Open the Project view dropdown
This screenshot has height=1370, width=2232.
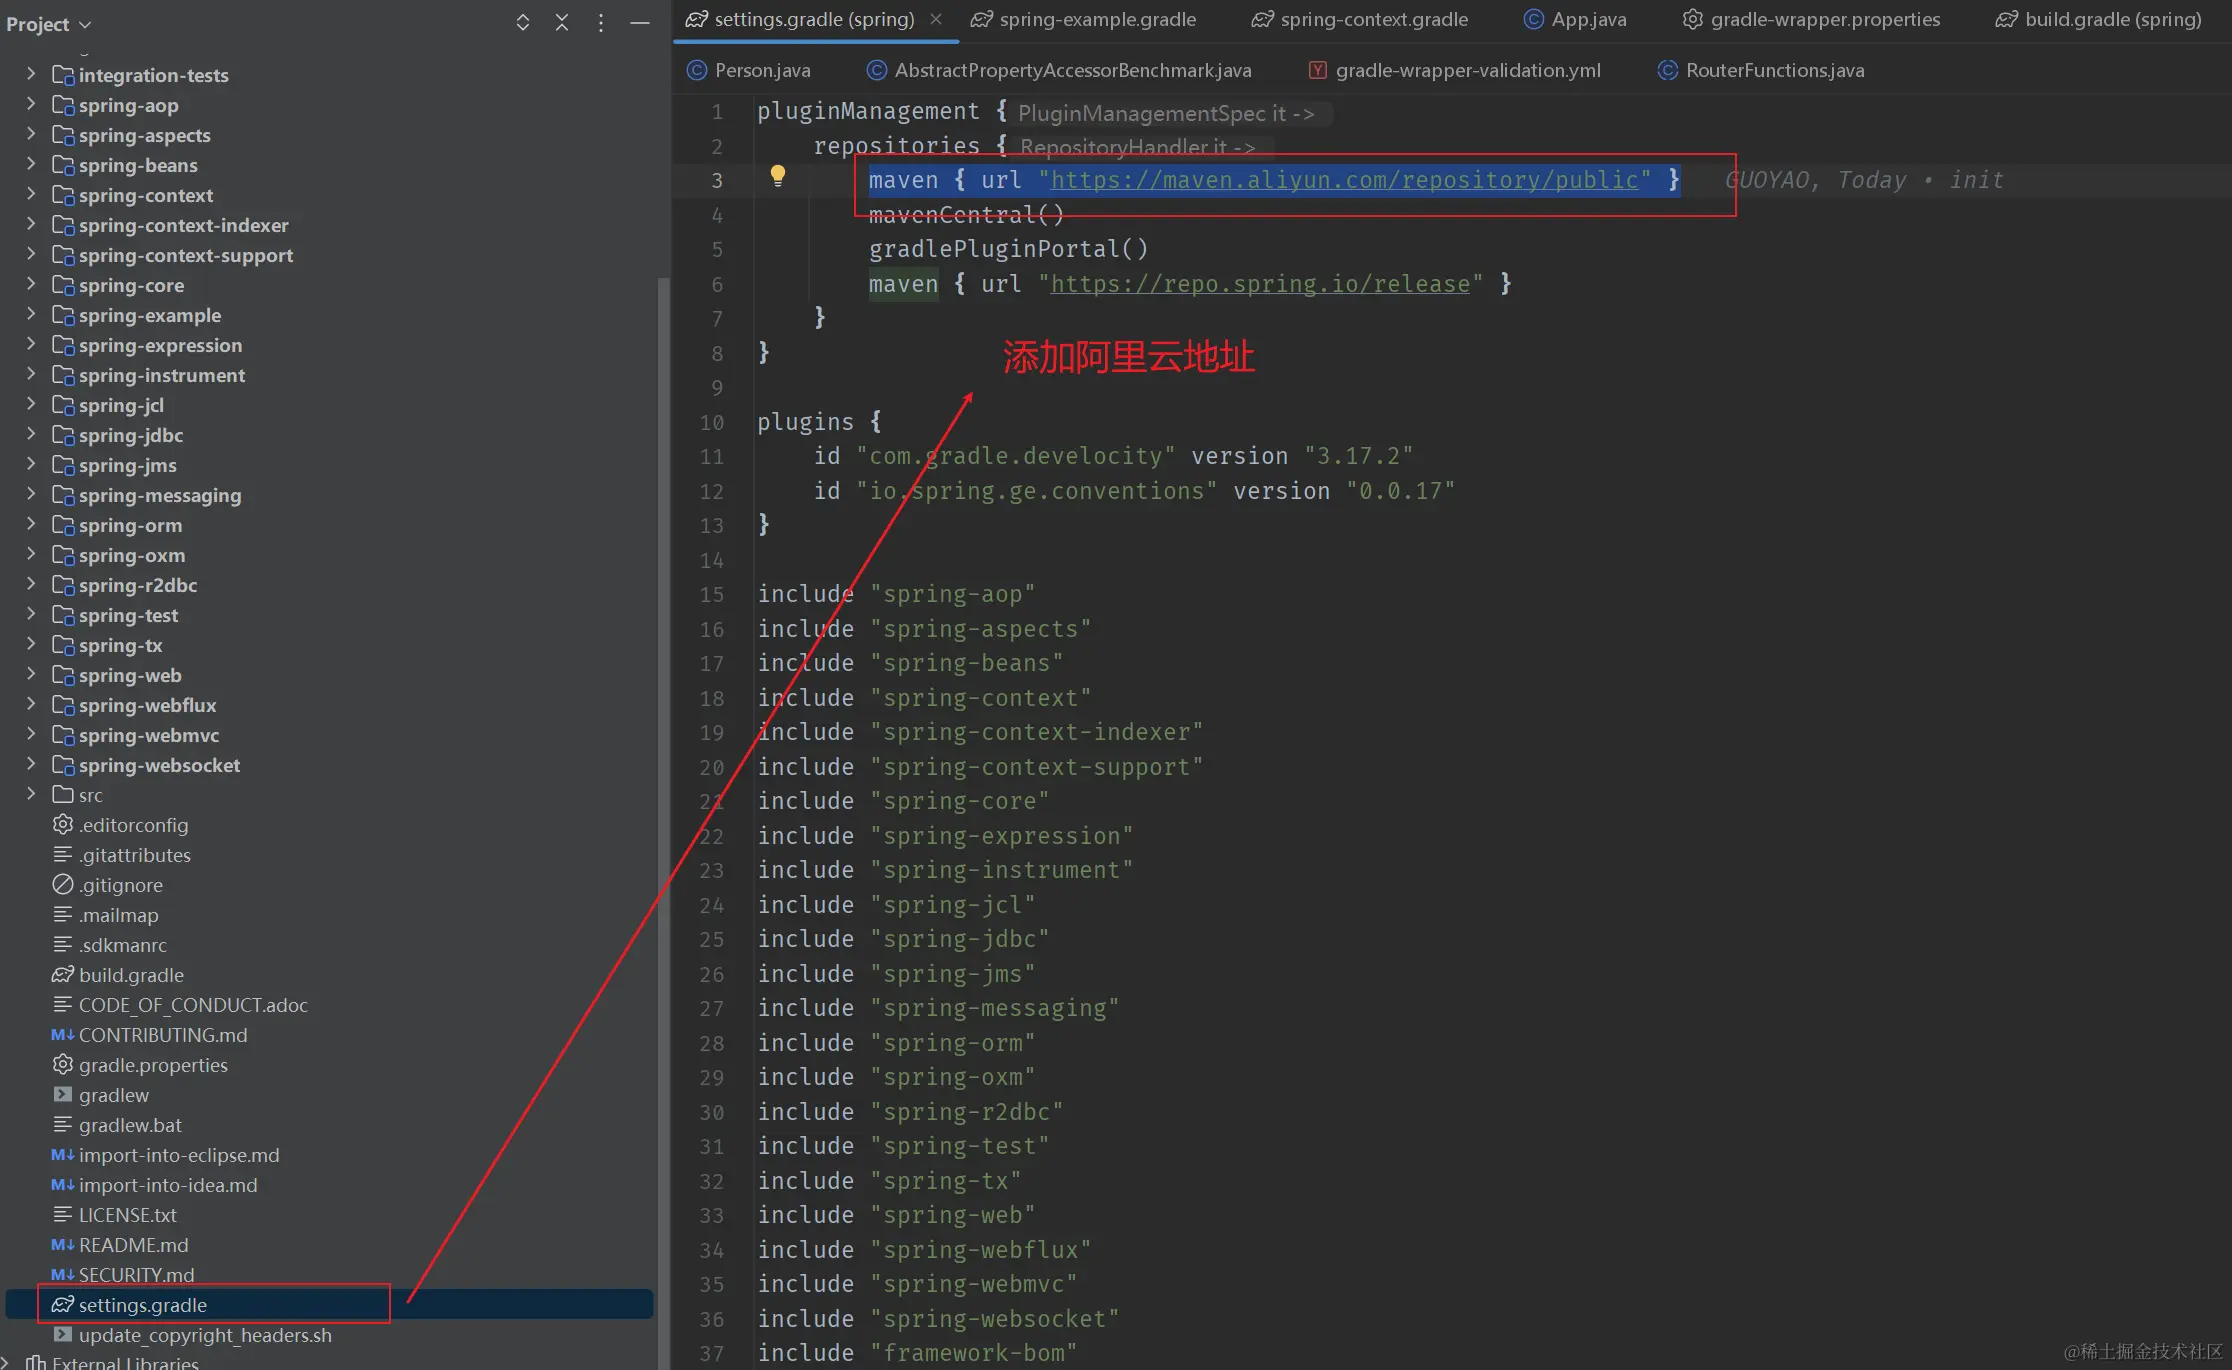pyautogui.click(x=48, y=24)
